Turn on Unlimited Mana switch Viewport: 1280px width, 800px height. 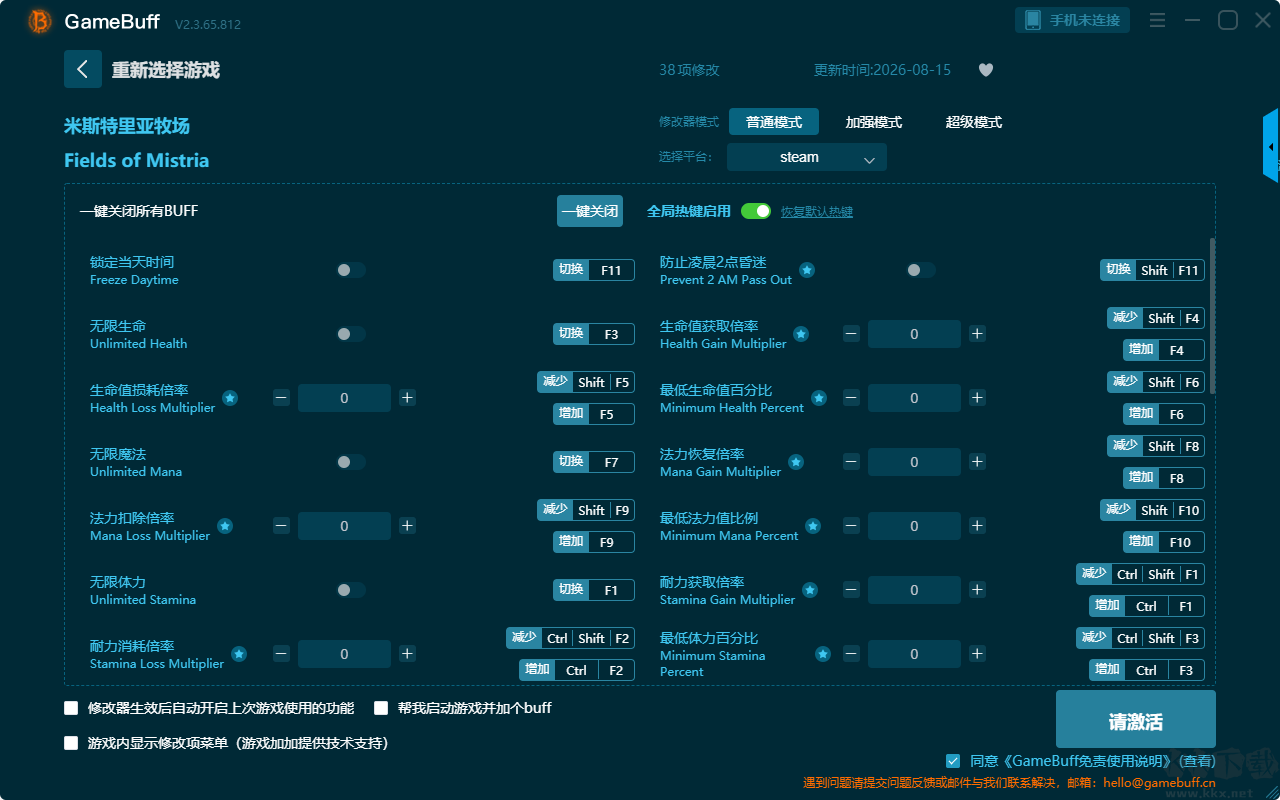(x=351, y=462)
